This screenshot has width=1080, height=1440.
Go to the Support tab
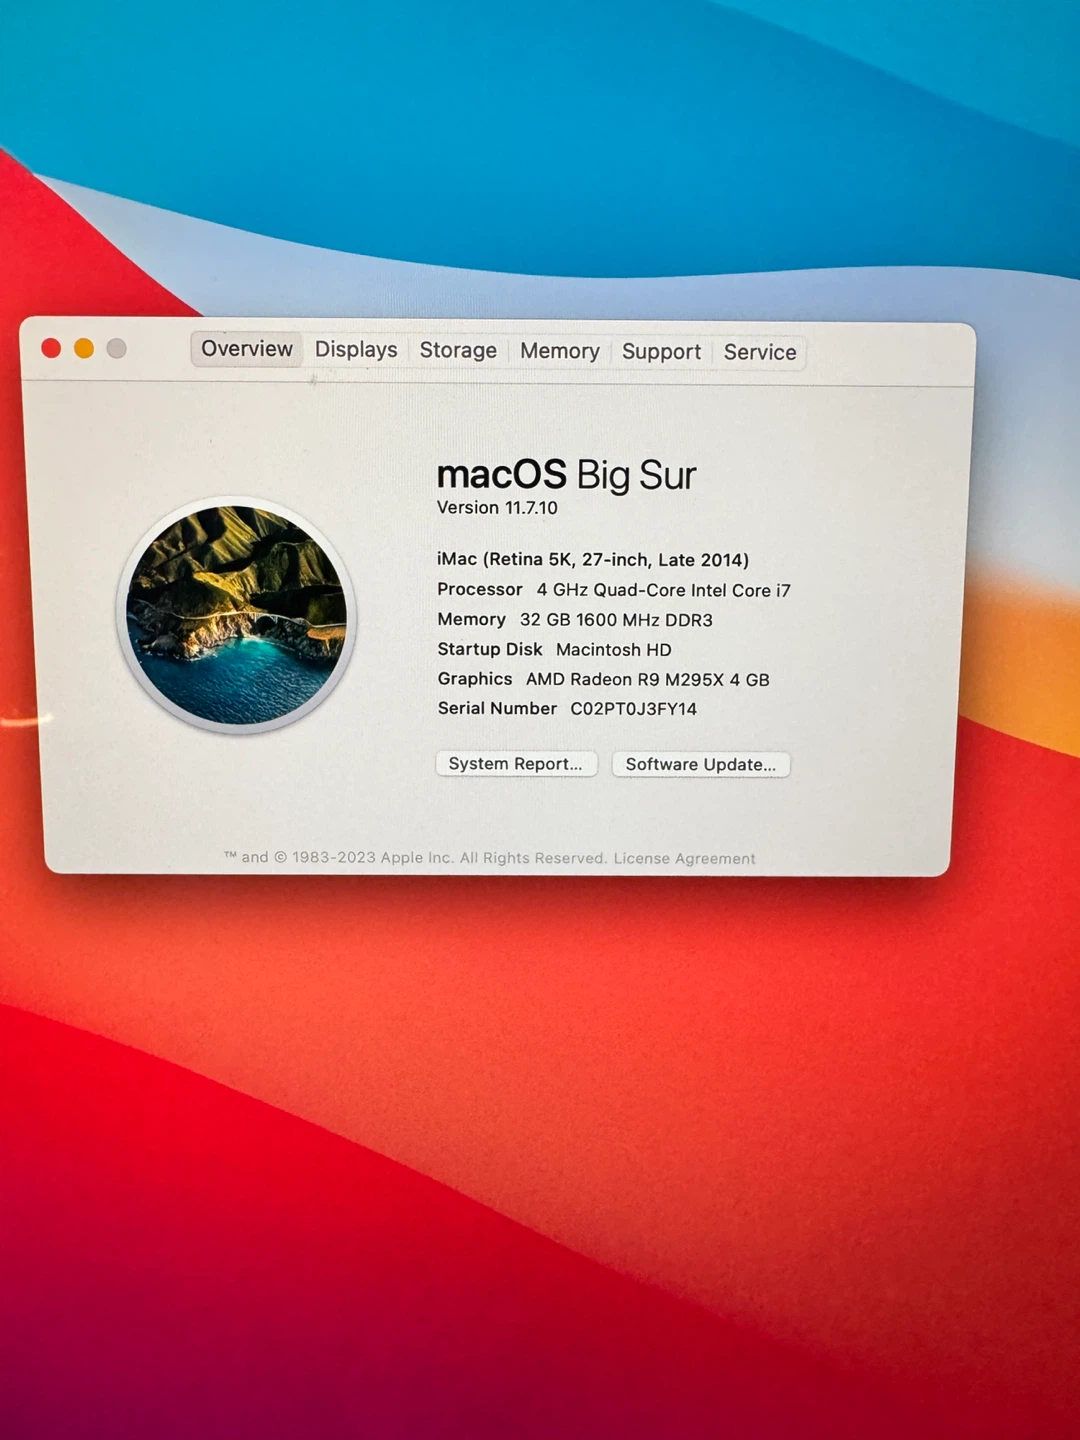(661, 352)
